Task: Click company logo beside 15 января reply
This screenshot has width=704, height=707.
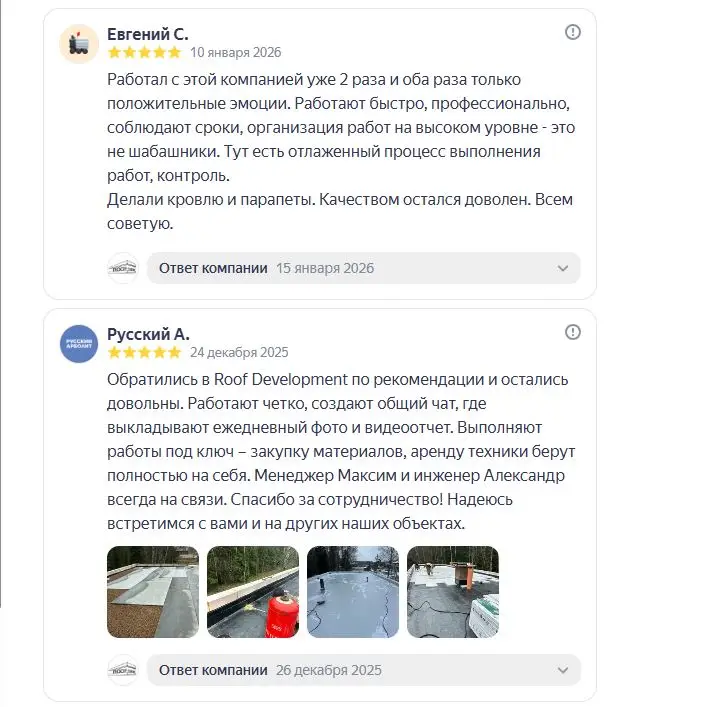Action: 122,268
